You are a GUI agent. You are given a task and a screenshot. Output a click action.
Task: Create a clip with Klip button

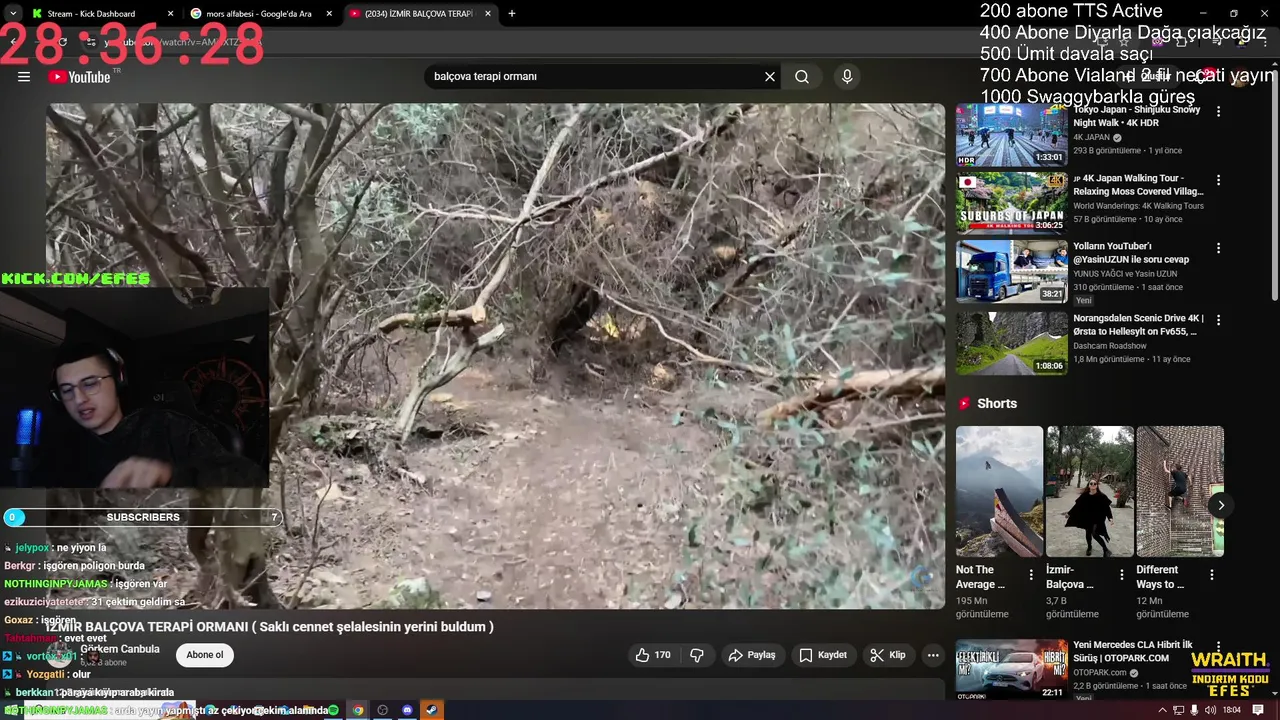[888, 655]
